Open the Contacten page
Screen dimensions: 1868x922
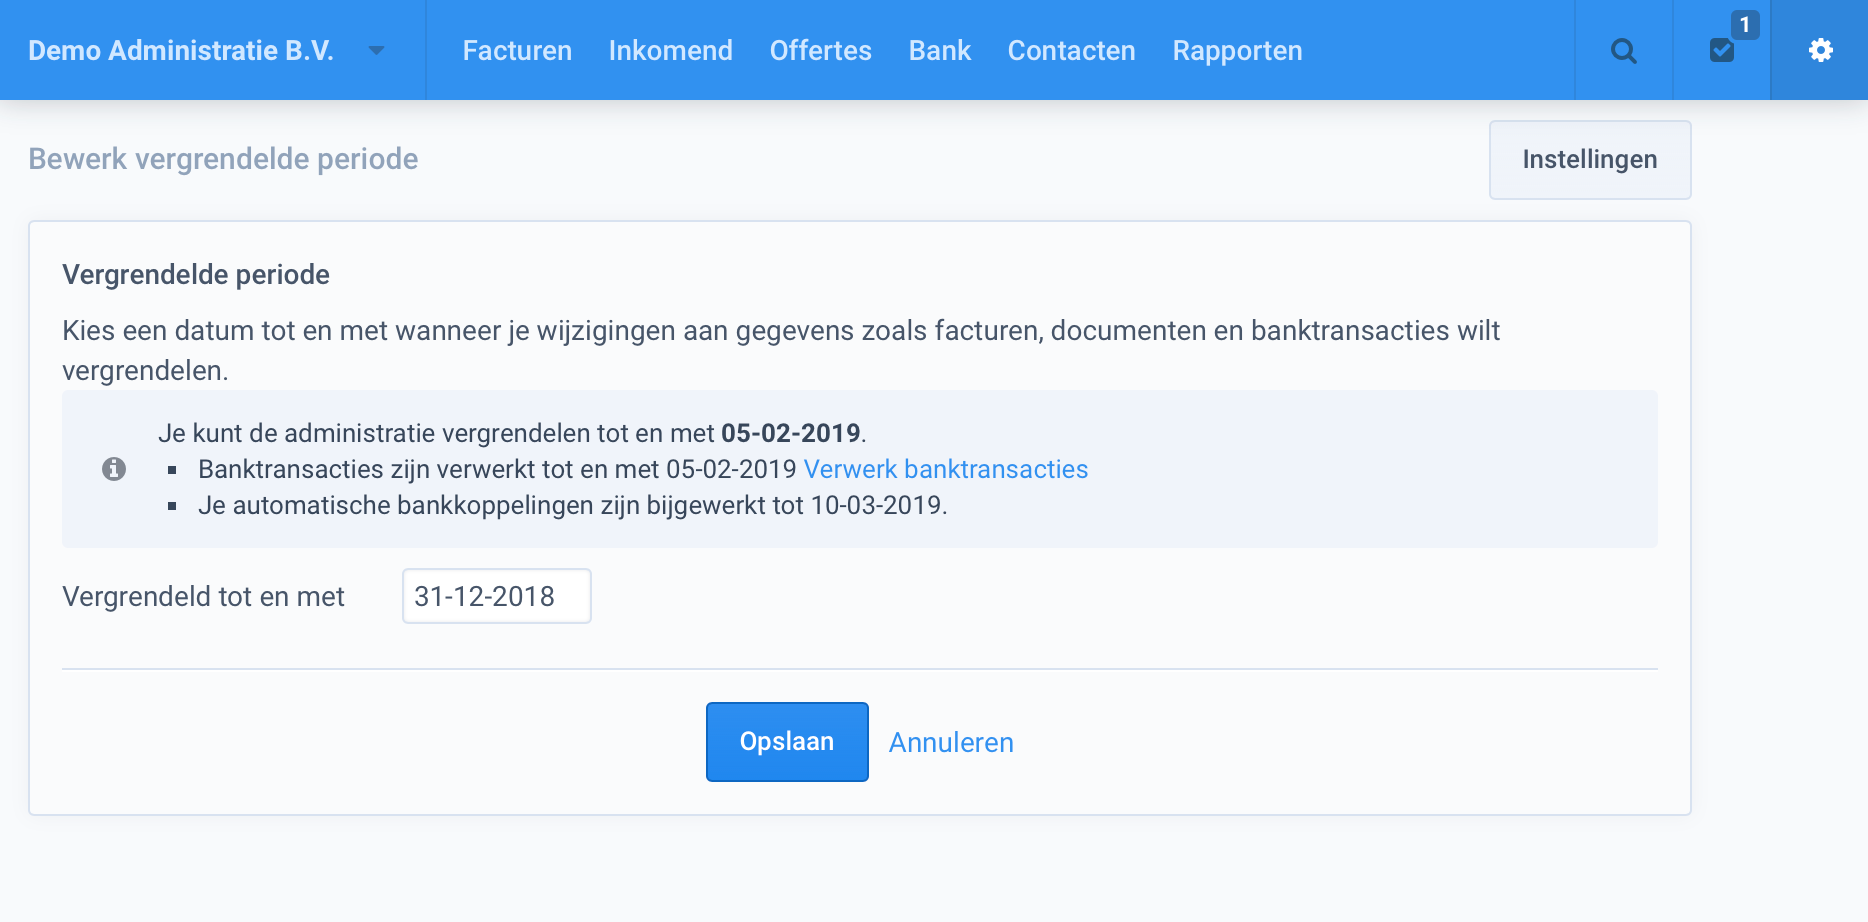point(1071,50)
